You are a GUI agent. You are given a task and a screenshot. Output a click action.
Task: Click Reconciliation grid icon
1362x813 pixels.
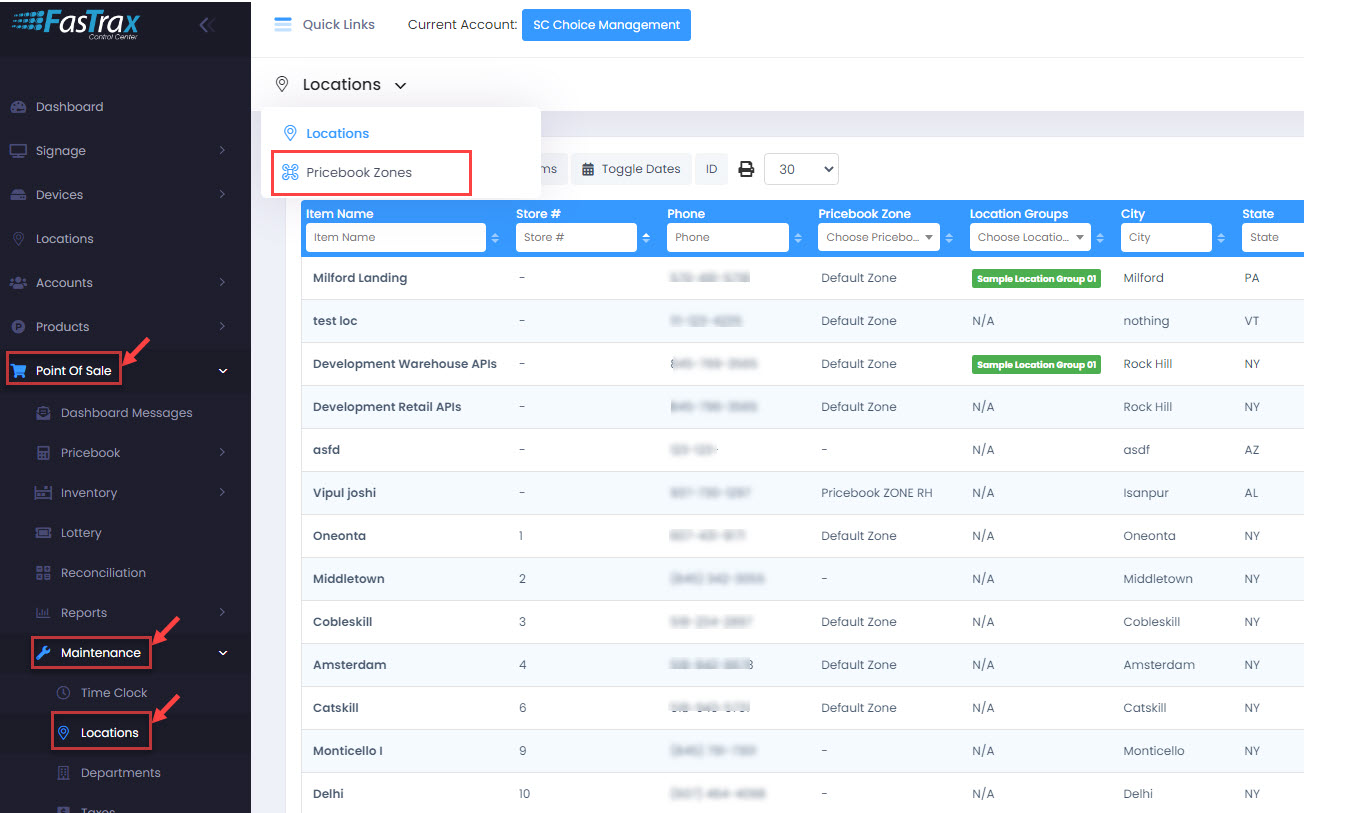[43, 573]
